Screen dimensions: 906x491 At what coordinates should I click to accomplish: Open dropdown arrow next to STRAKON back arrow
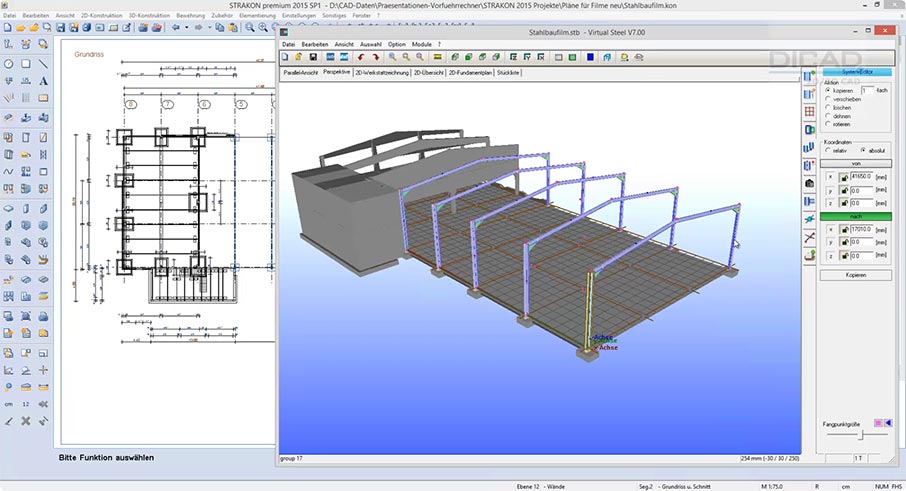[x=187, y=28]
